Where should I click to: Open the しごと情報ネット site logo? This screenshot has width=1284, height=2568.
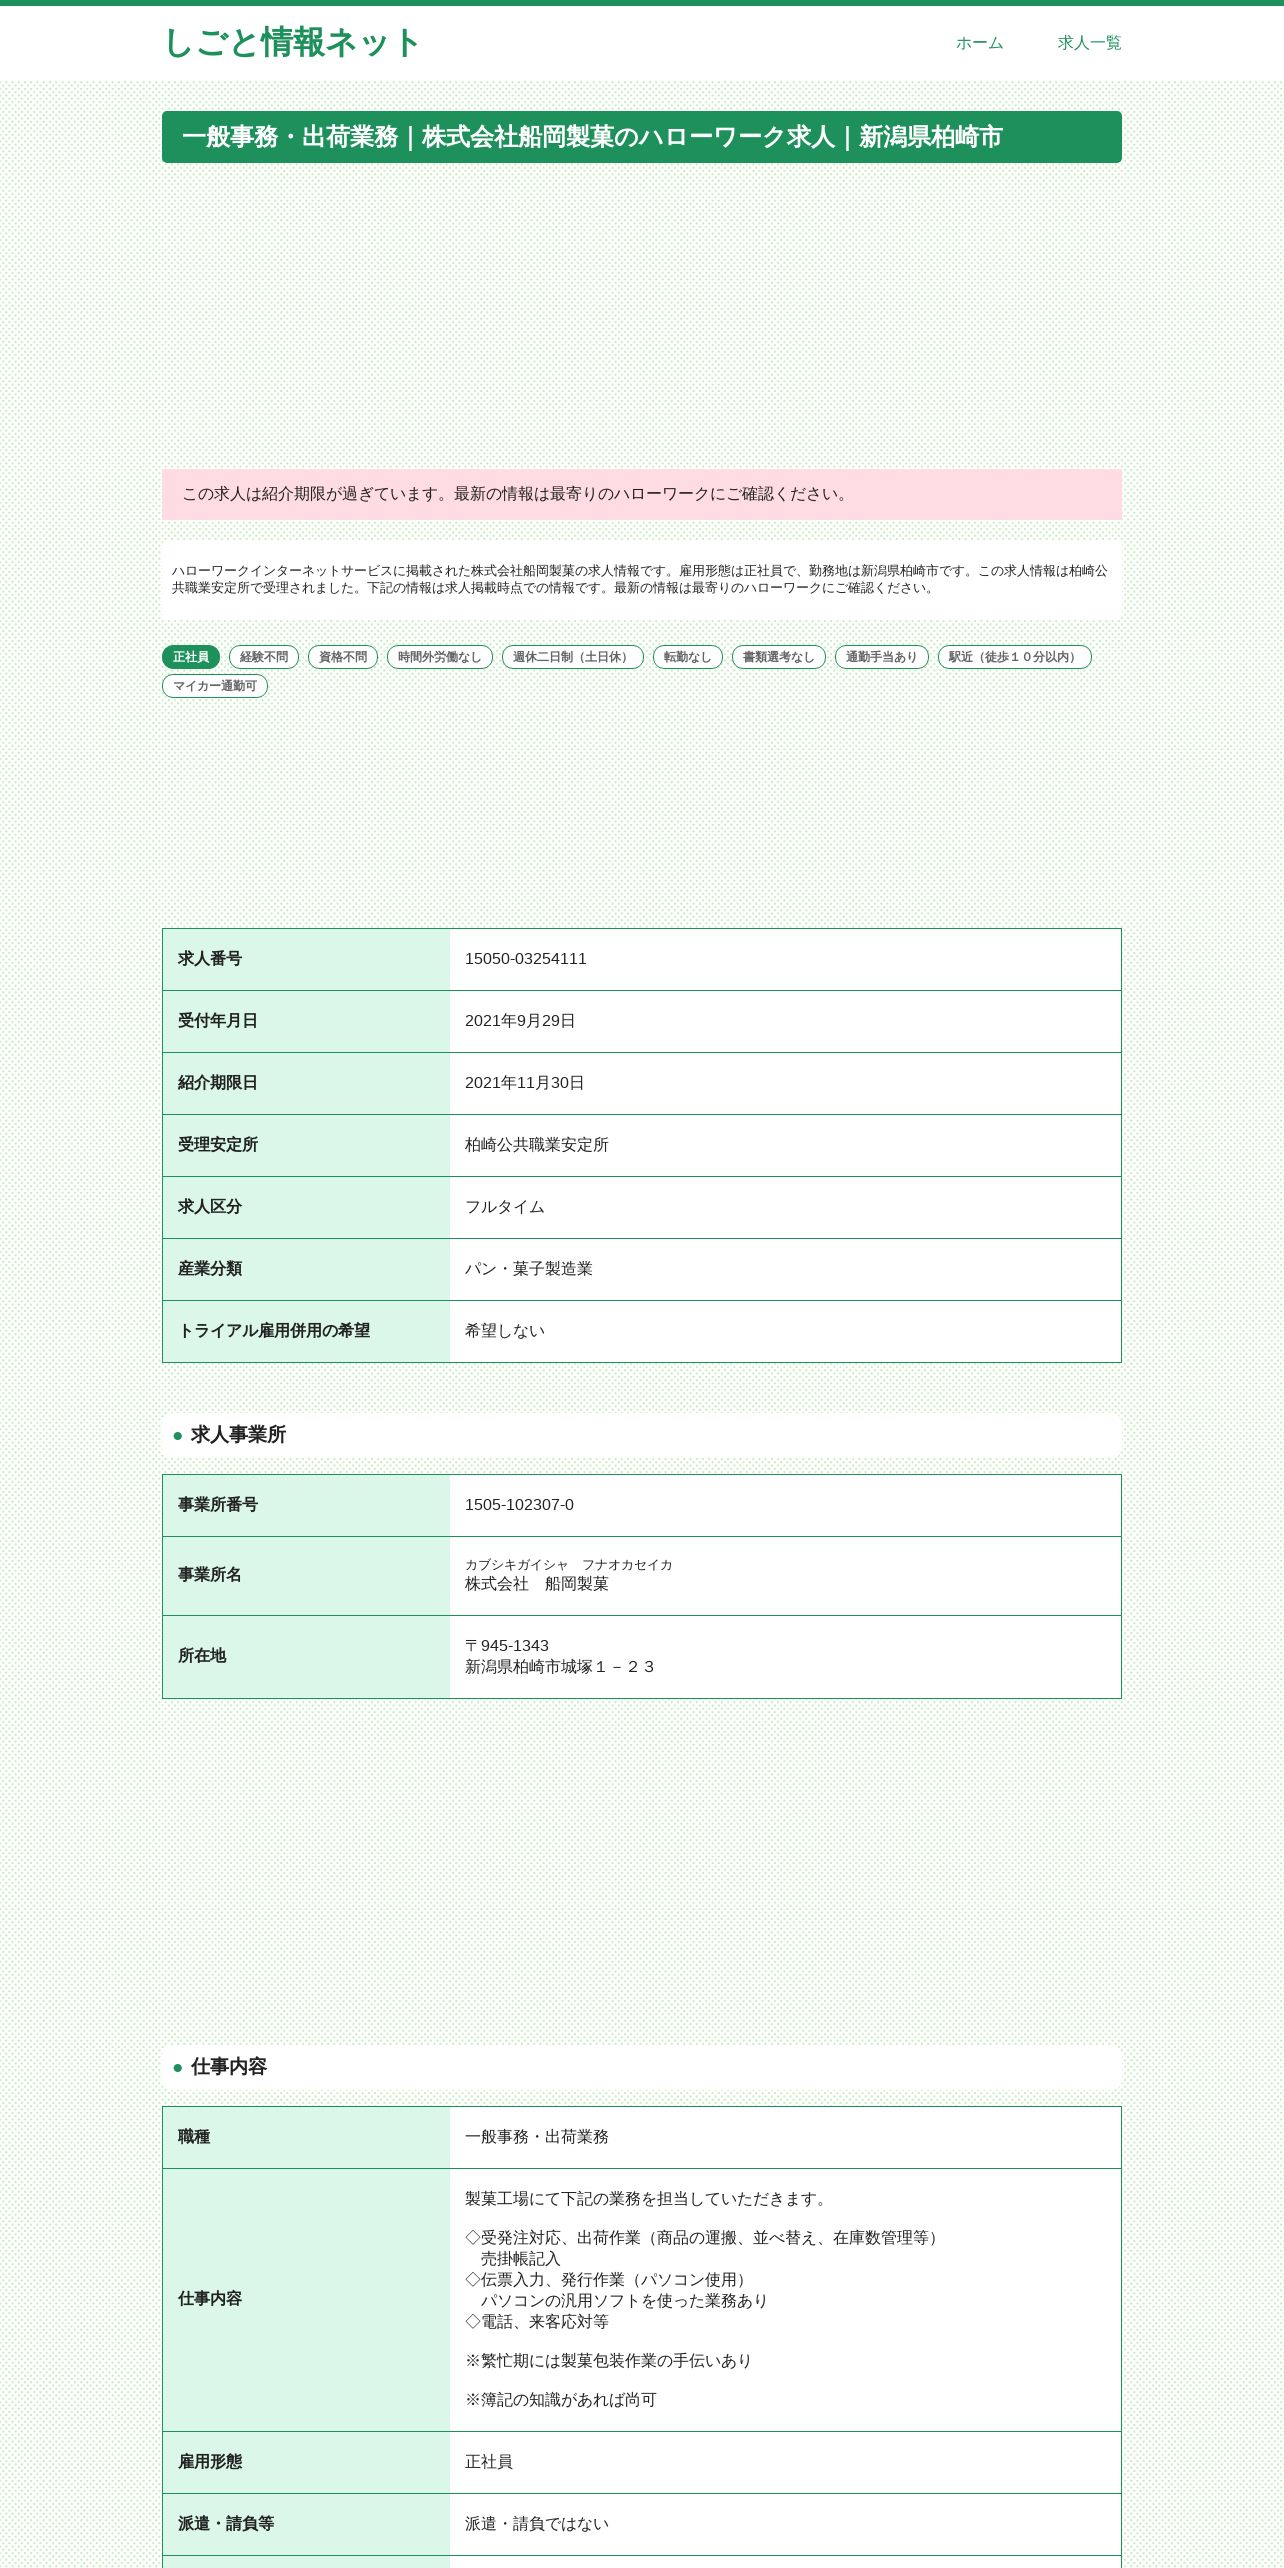(291, 43)
